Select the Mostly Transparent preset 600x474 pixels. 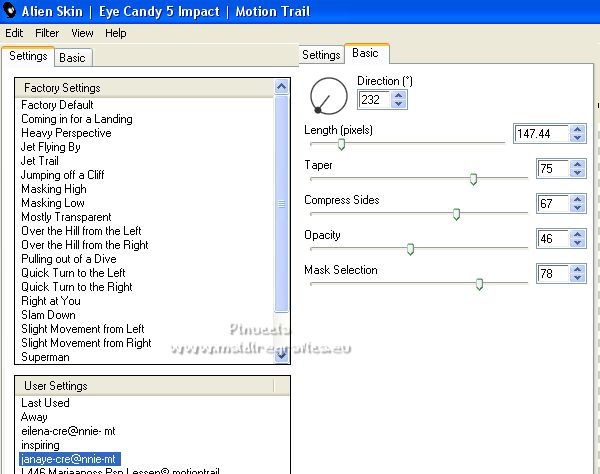click(x=66, y=217)
